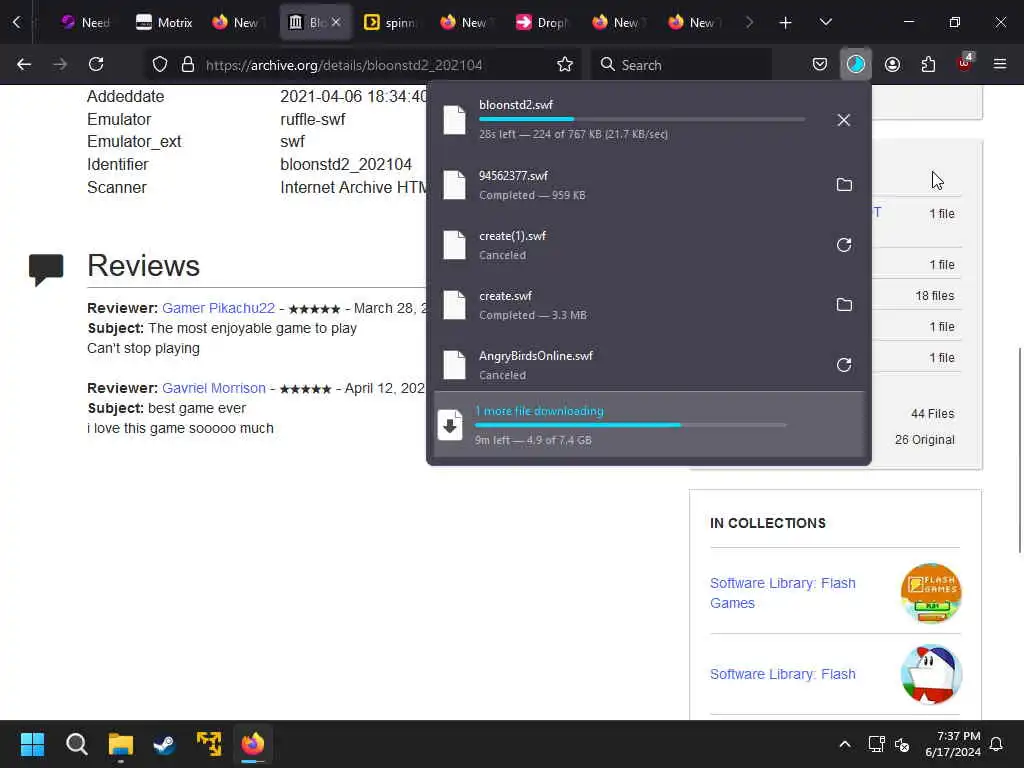Open reviewer Gavriel Morrison profile

[x=214, y=388]
